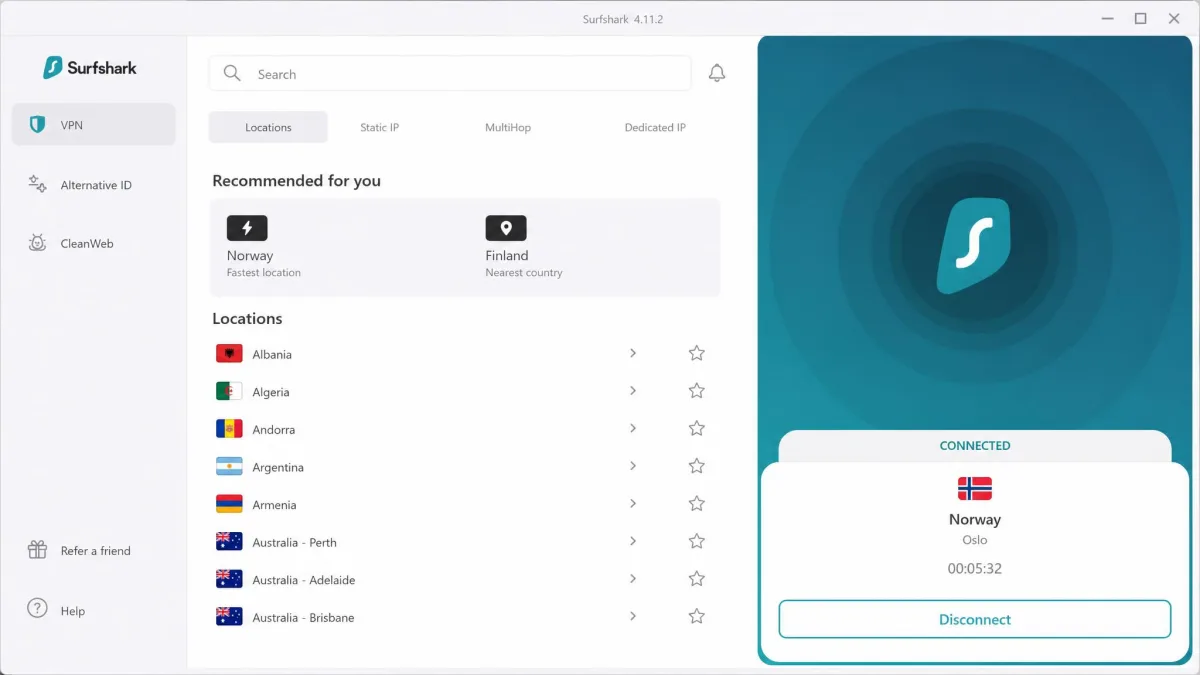Click the Norway flag in connection panel
Image resolution: width=1200 pixels, height=675 pixels.
(975, 488)
